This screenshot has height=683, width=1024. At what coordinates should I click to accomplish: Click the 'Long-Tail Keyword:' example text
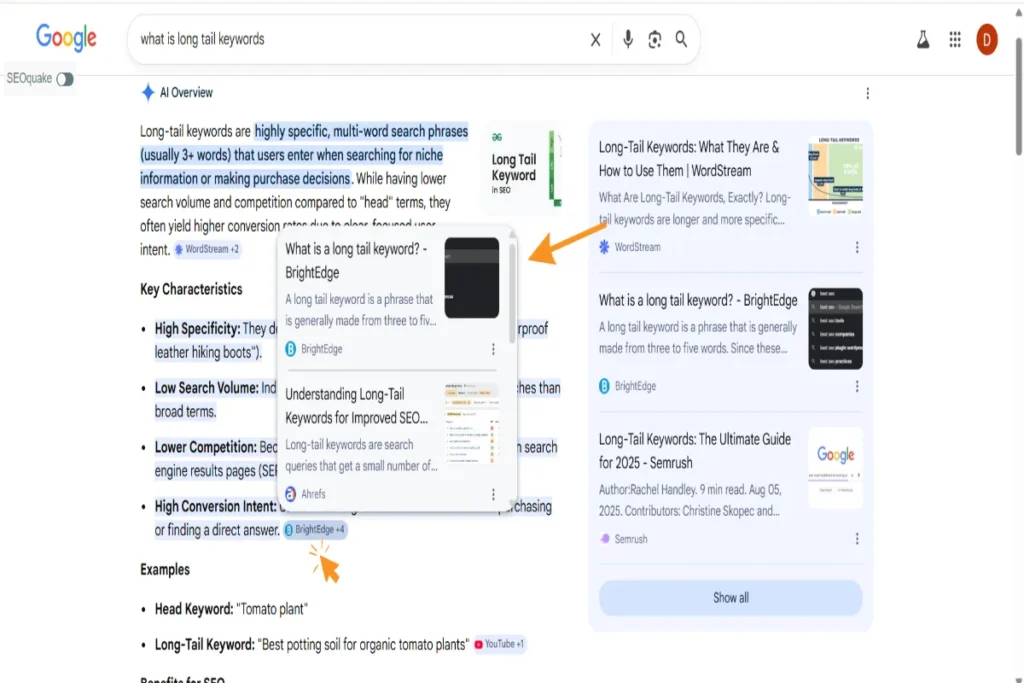[x=204, y=644]
